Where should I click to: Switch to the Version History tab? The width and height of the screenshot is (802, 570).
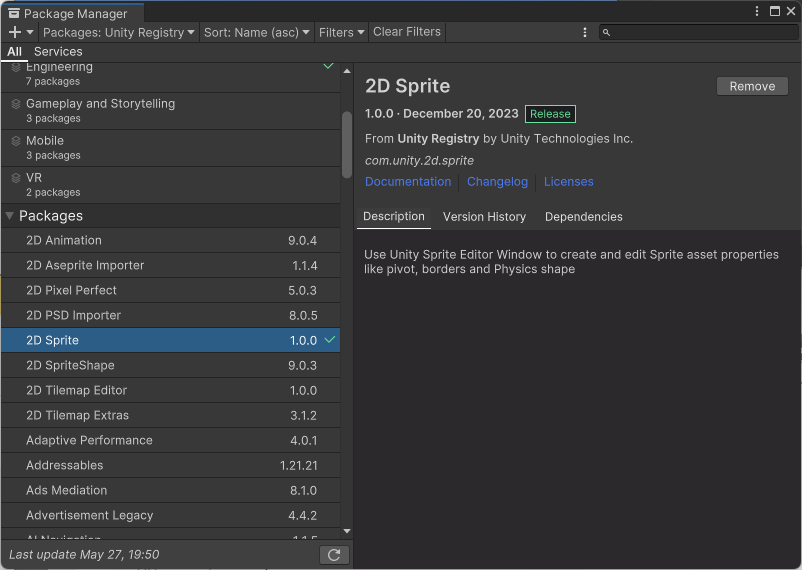pyautogui.click(x=484, y=217)
